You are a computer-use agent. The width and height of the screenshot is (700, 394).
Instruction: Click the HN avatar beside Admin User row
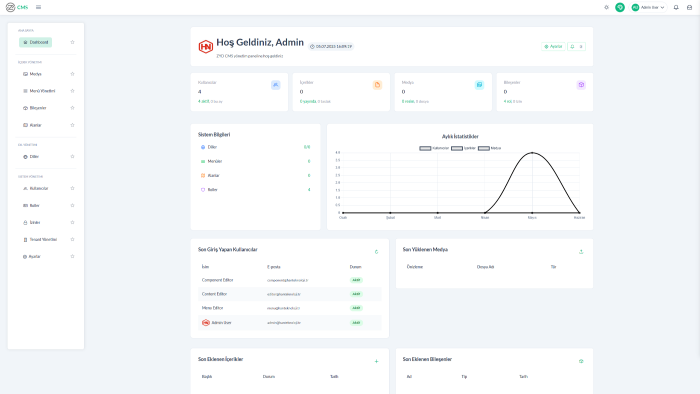tap(205, 323)
